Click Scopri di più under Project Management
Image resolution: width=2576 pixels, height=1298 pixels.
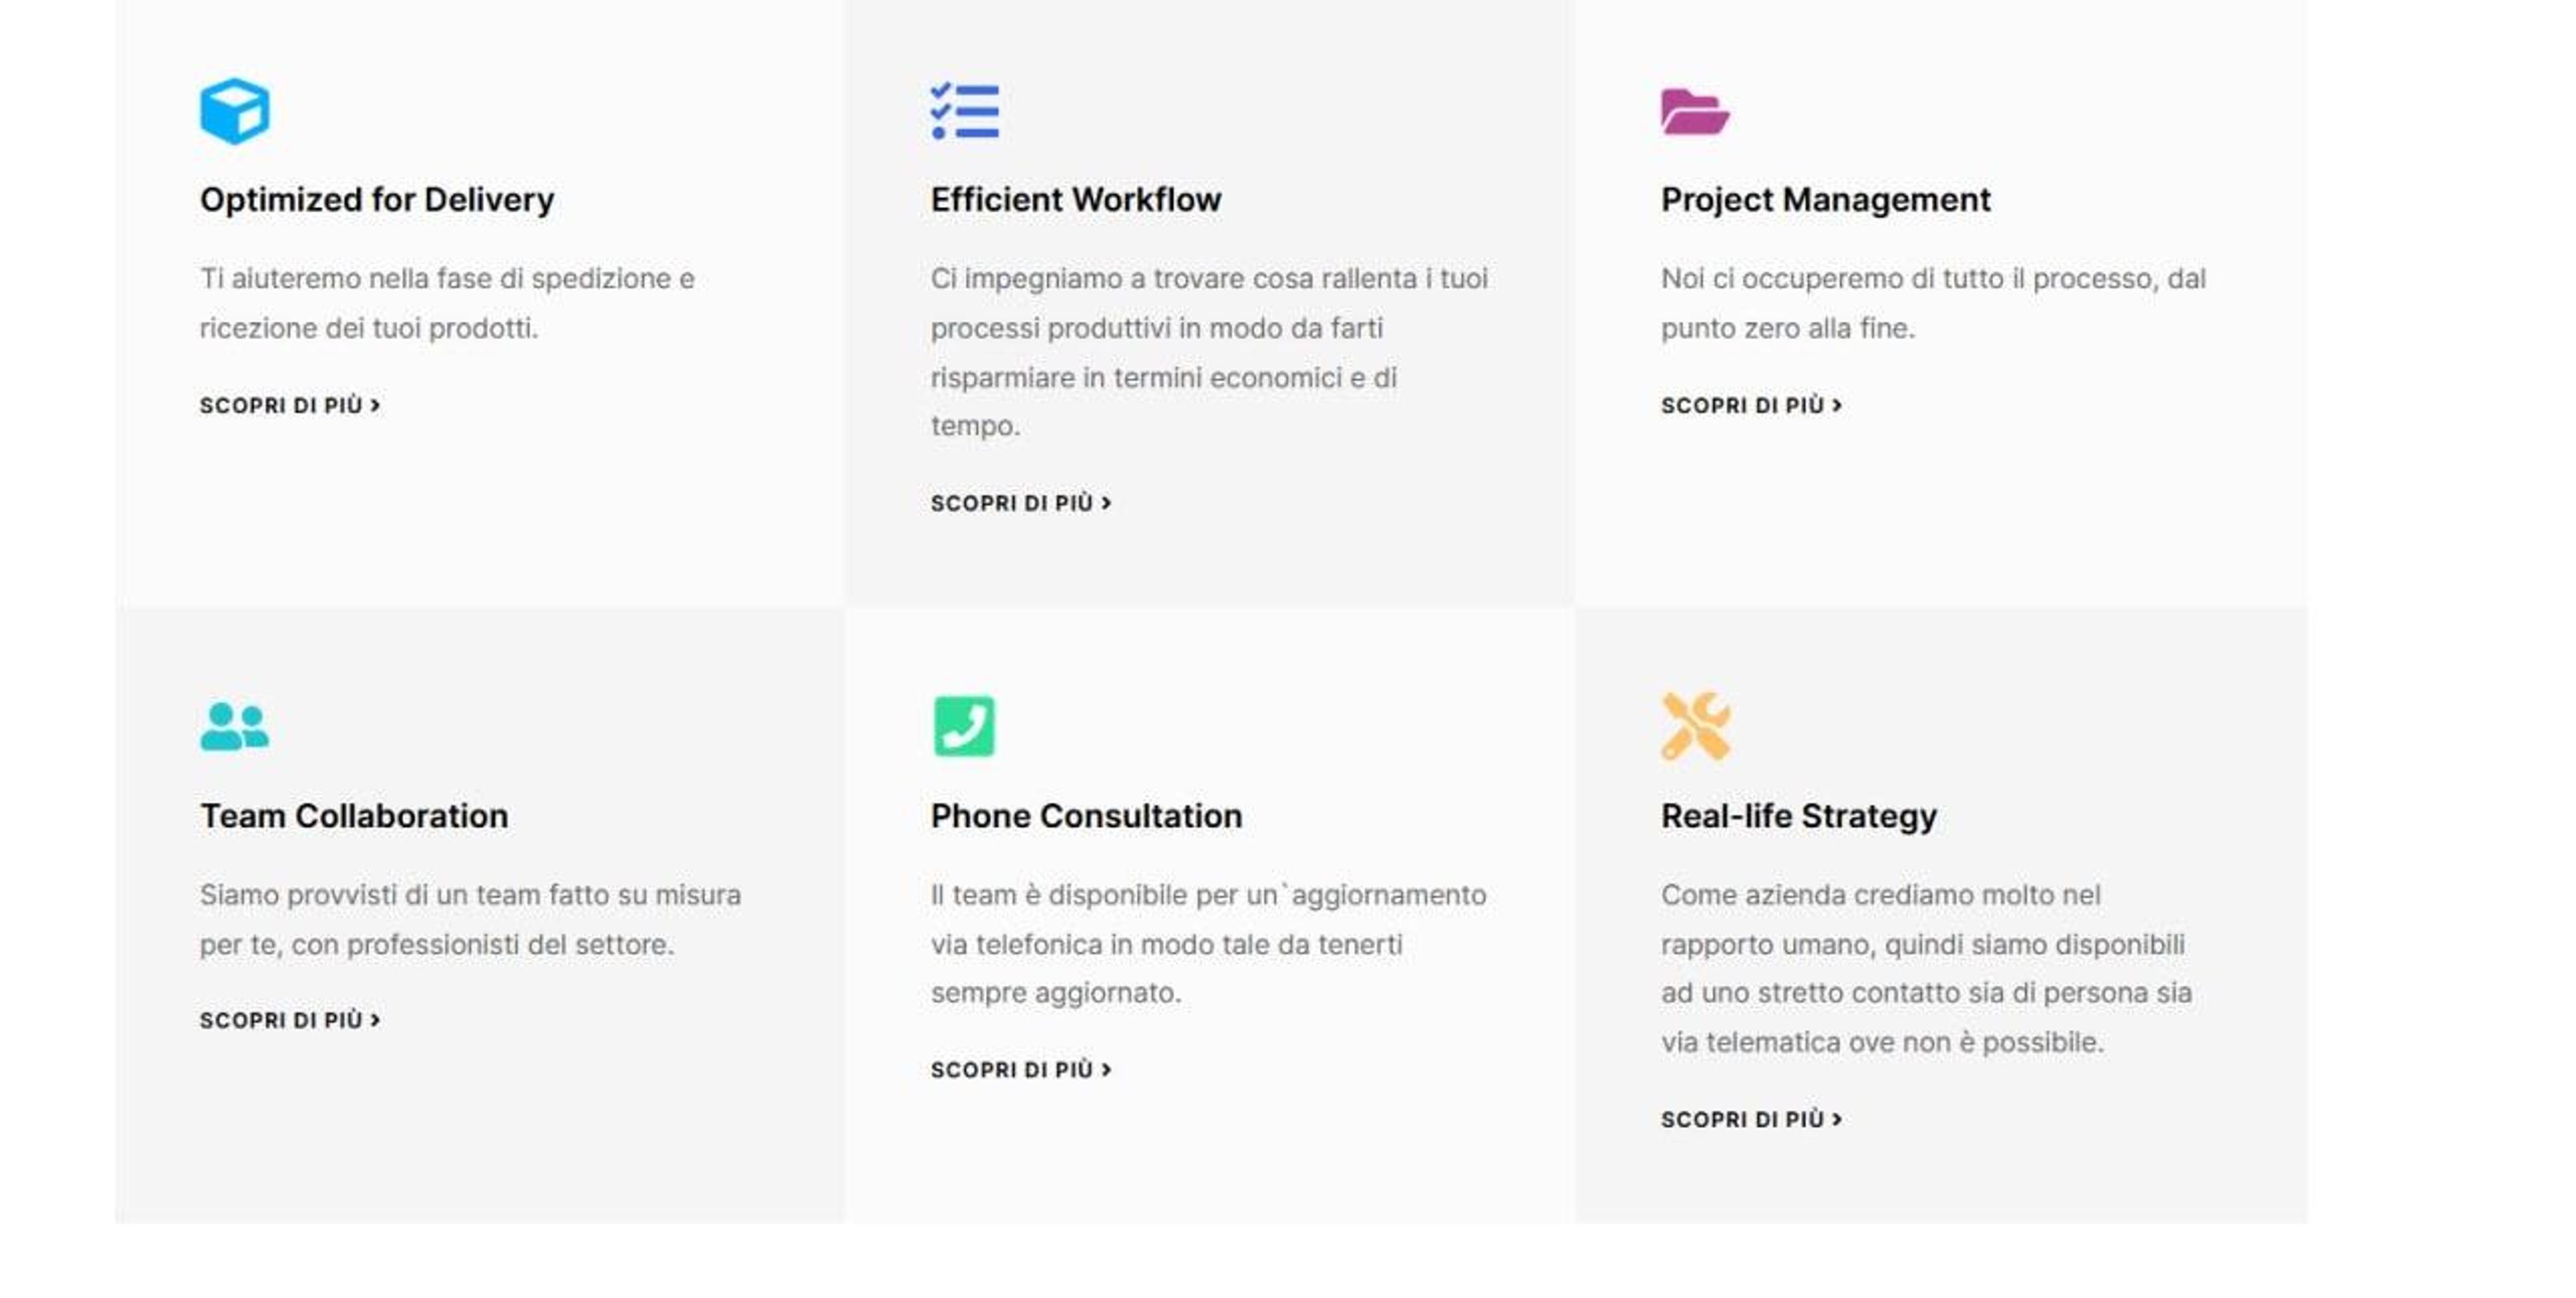(x=1752, y=405)
